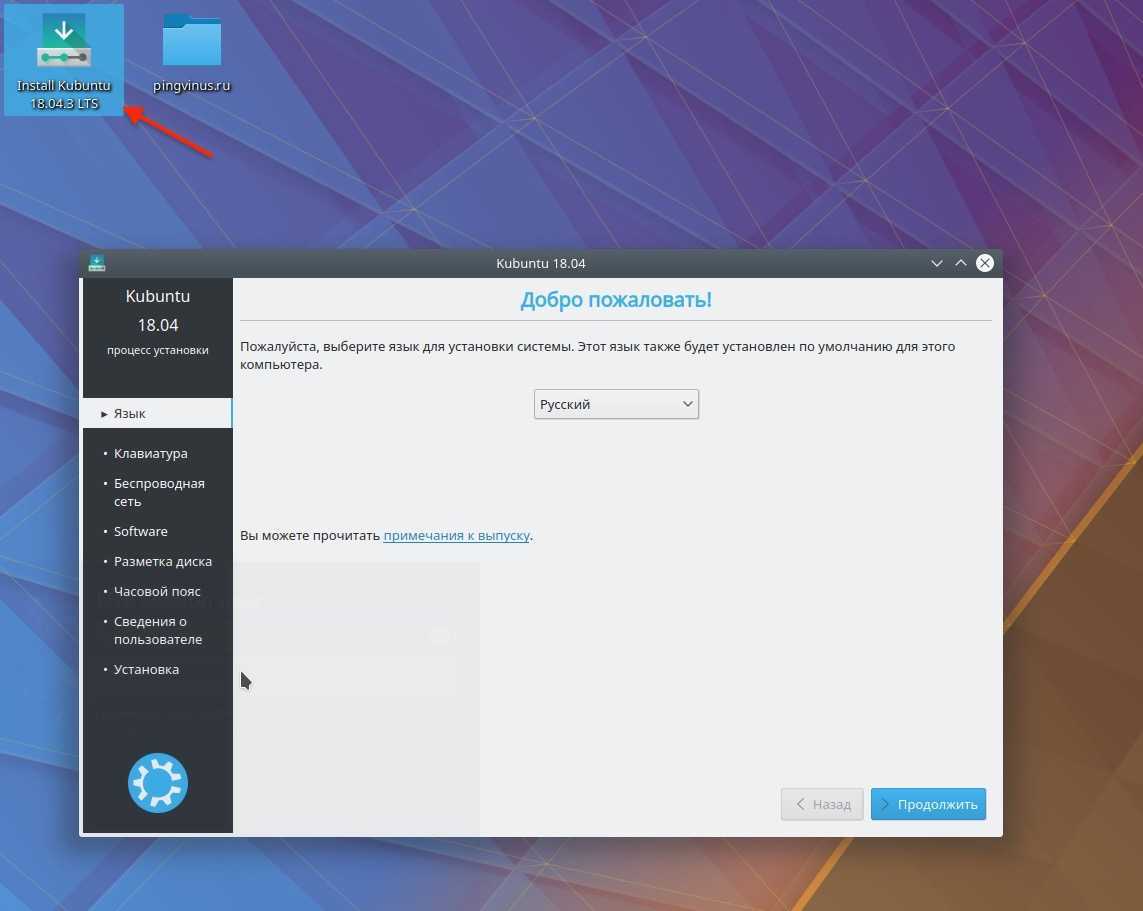Screen dimensions: 1143x911
Task: Select the Часовой пояс step
Action: tap(157, 591)
